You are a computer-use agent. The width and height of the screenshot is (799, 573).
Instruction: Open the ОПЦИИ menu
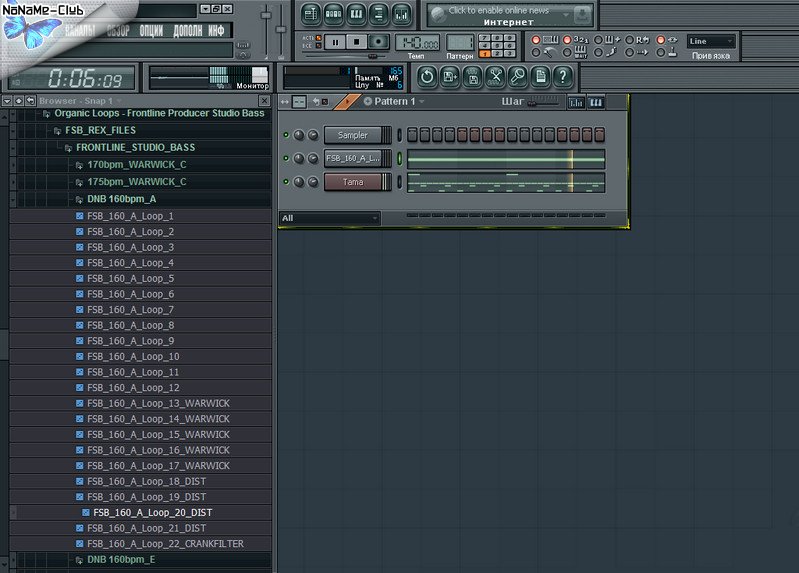coord(151,31)
